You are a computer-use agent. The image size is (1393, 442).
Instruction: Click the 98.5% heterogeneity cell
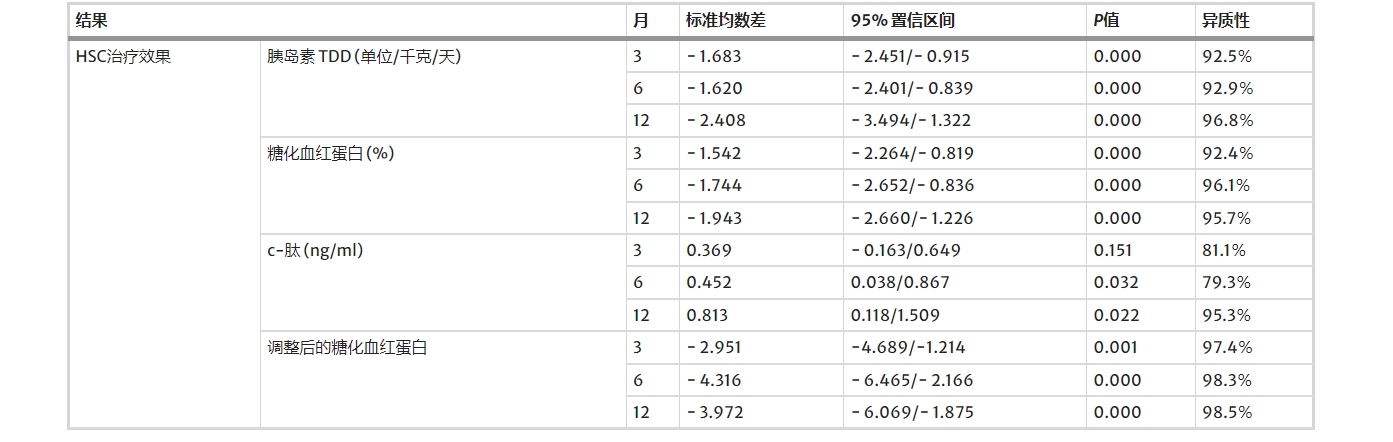coord(1226,412)
